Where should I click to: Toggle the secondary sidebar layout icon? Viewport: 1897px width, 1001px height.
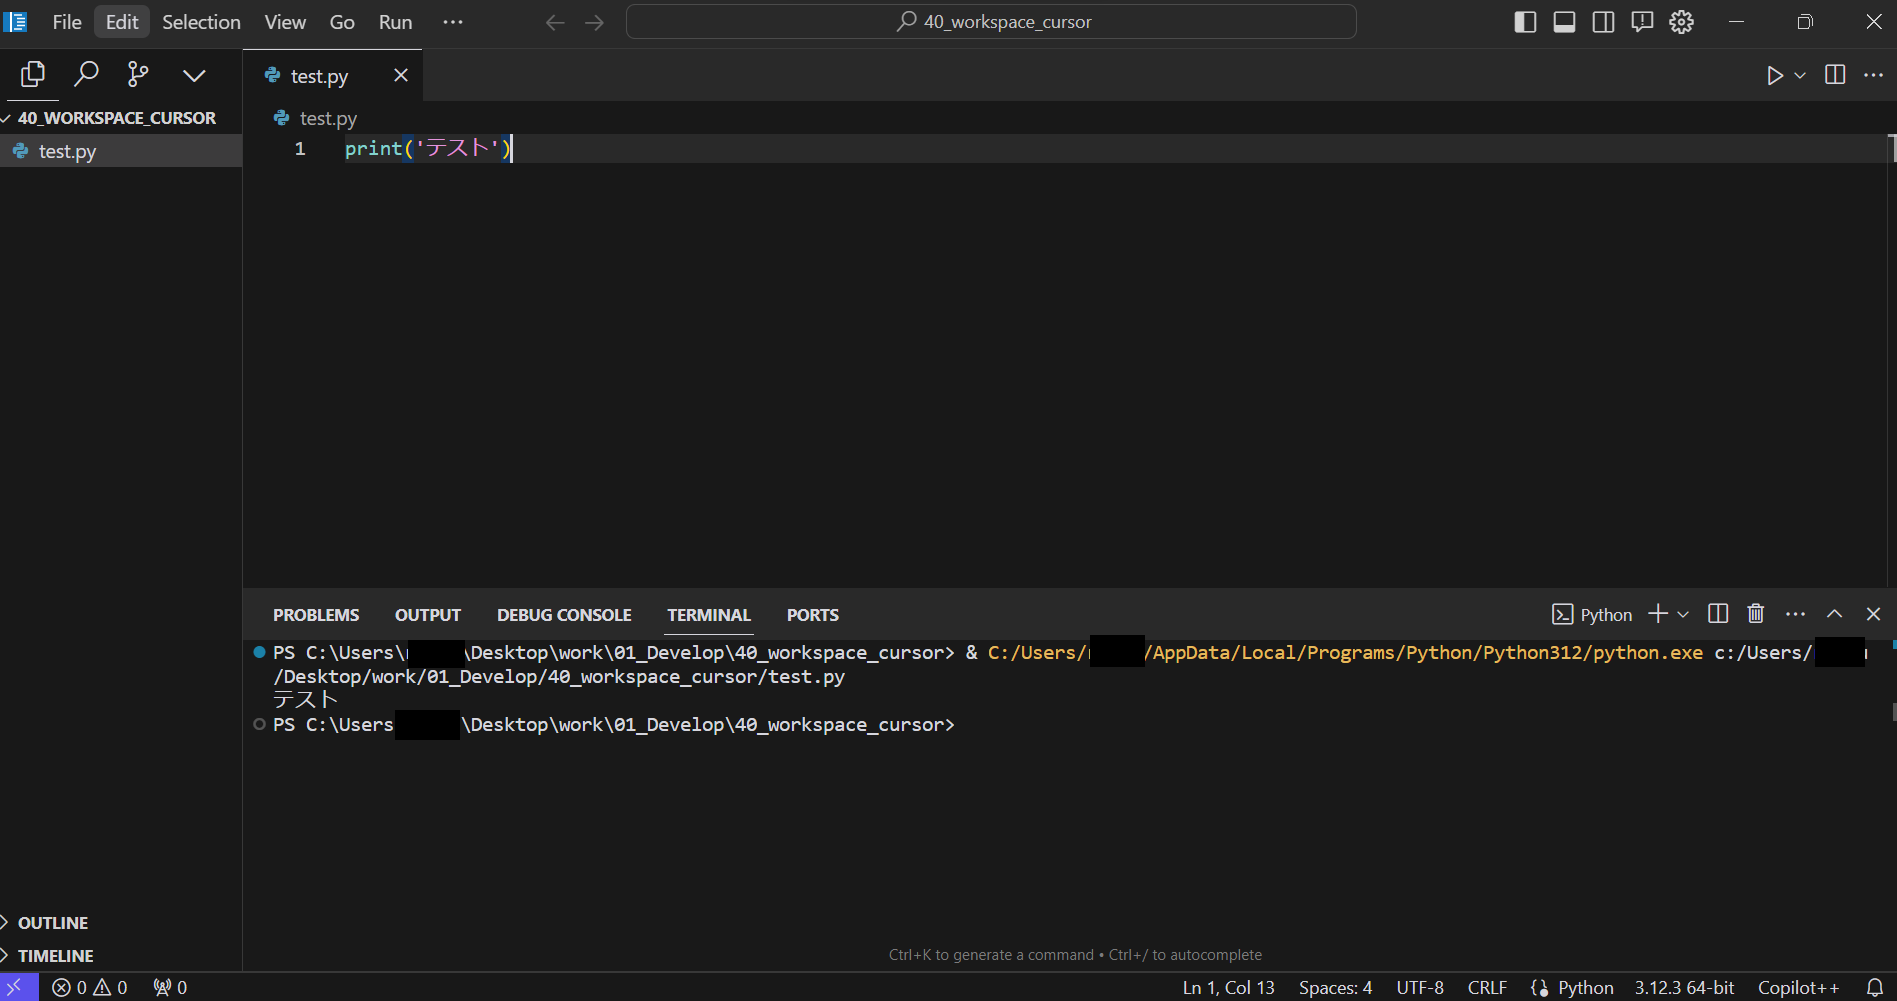coord(1603,22)
